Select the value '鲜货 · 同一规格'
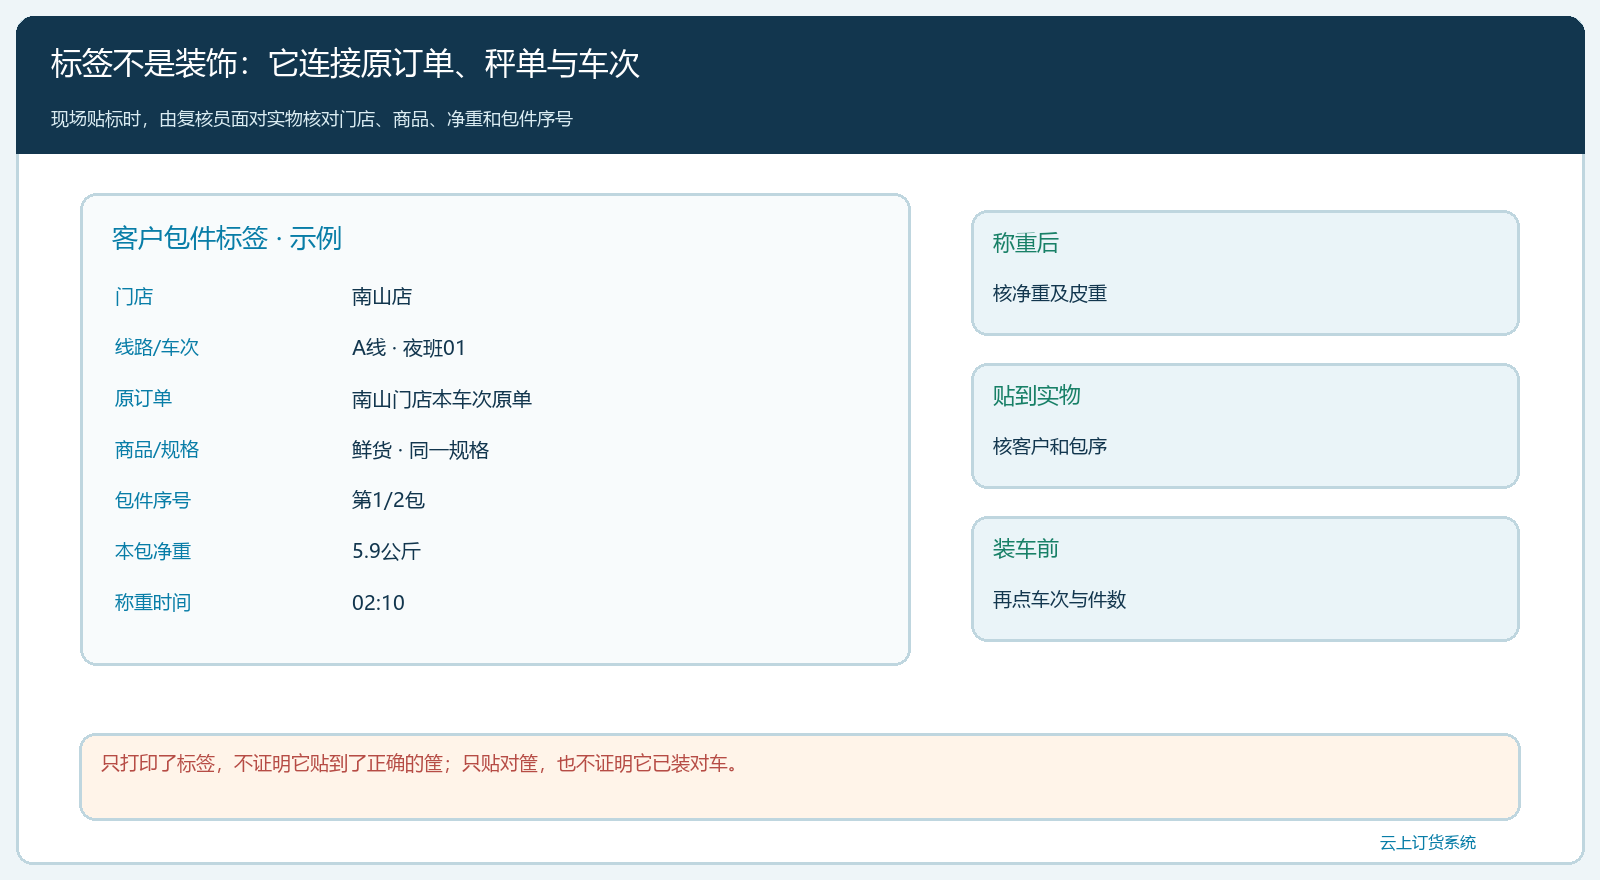Screen dimensions: 1600x880 (x=421, y=450)
